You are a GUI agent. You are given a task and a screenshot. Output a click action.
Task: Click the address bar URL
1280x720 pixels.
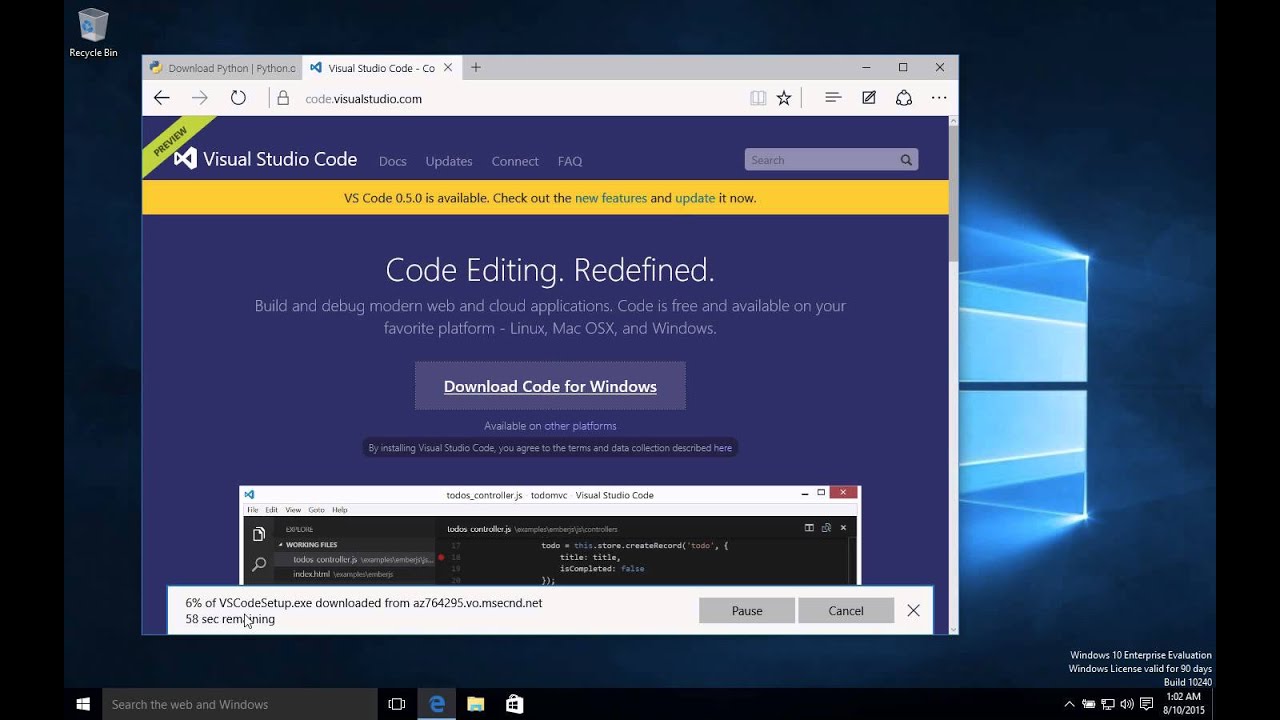(x=364, y=99)
